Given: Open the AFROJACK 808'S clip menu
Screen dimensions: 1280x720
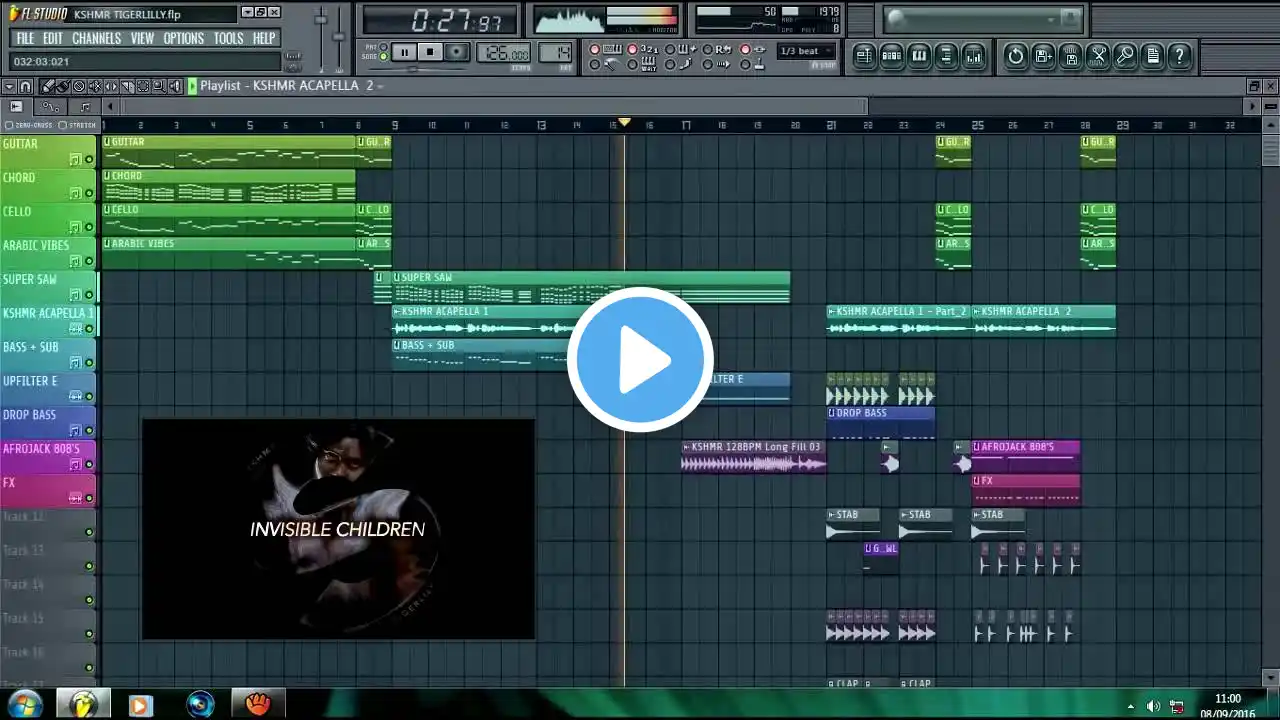Looking at the screenshot, I should tap(977, 447).
